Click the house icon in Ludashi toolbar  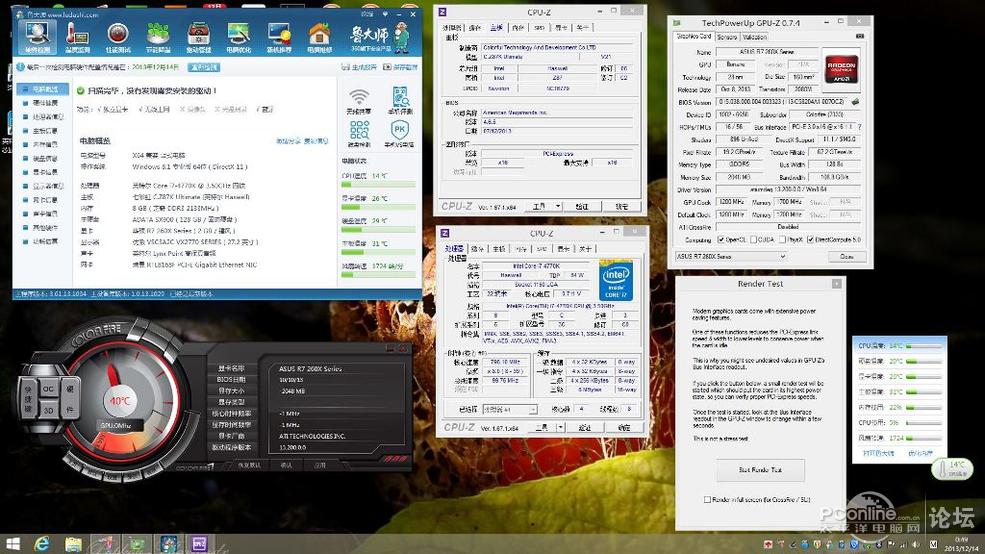319,36
